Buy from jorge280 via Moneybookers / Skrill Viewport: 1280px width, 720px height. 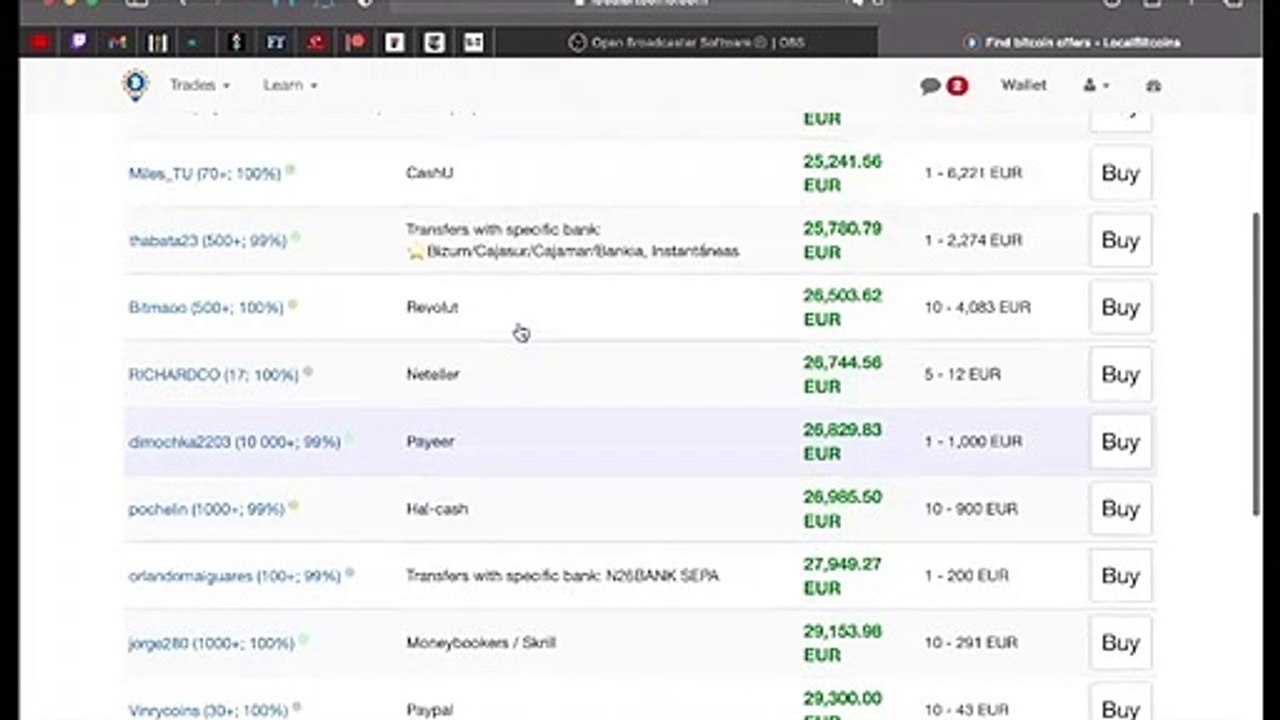(1120, 642)
